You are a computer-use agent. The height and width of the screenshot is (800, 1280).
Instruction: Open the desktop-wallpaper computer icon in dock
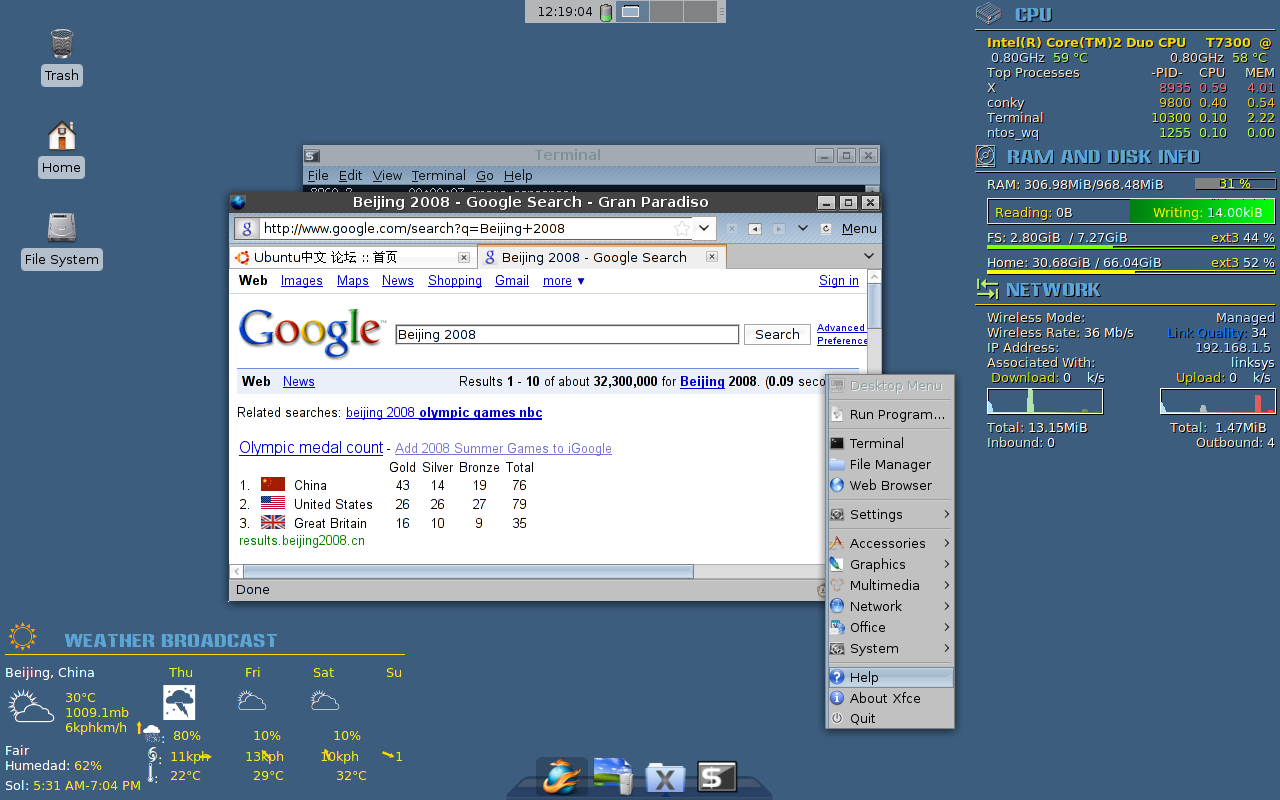click(614, 776)
